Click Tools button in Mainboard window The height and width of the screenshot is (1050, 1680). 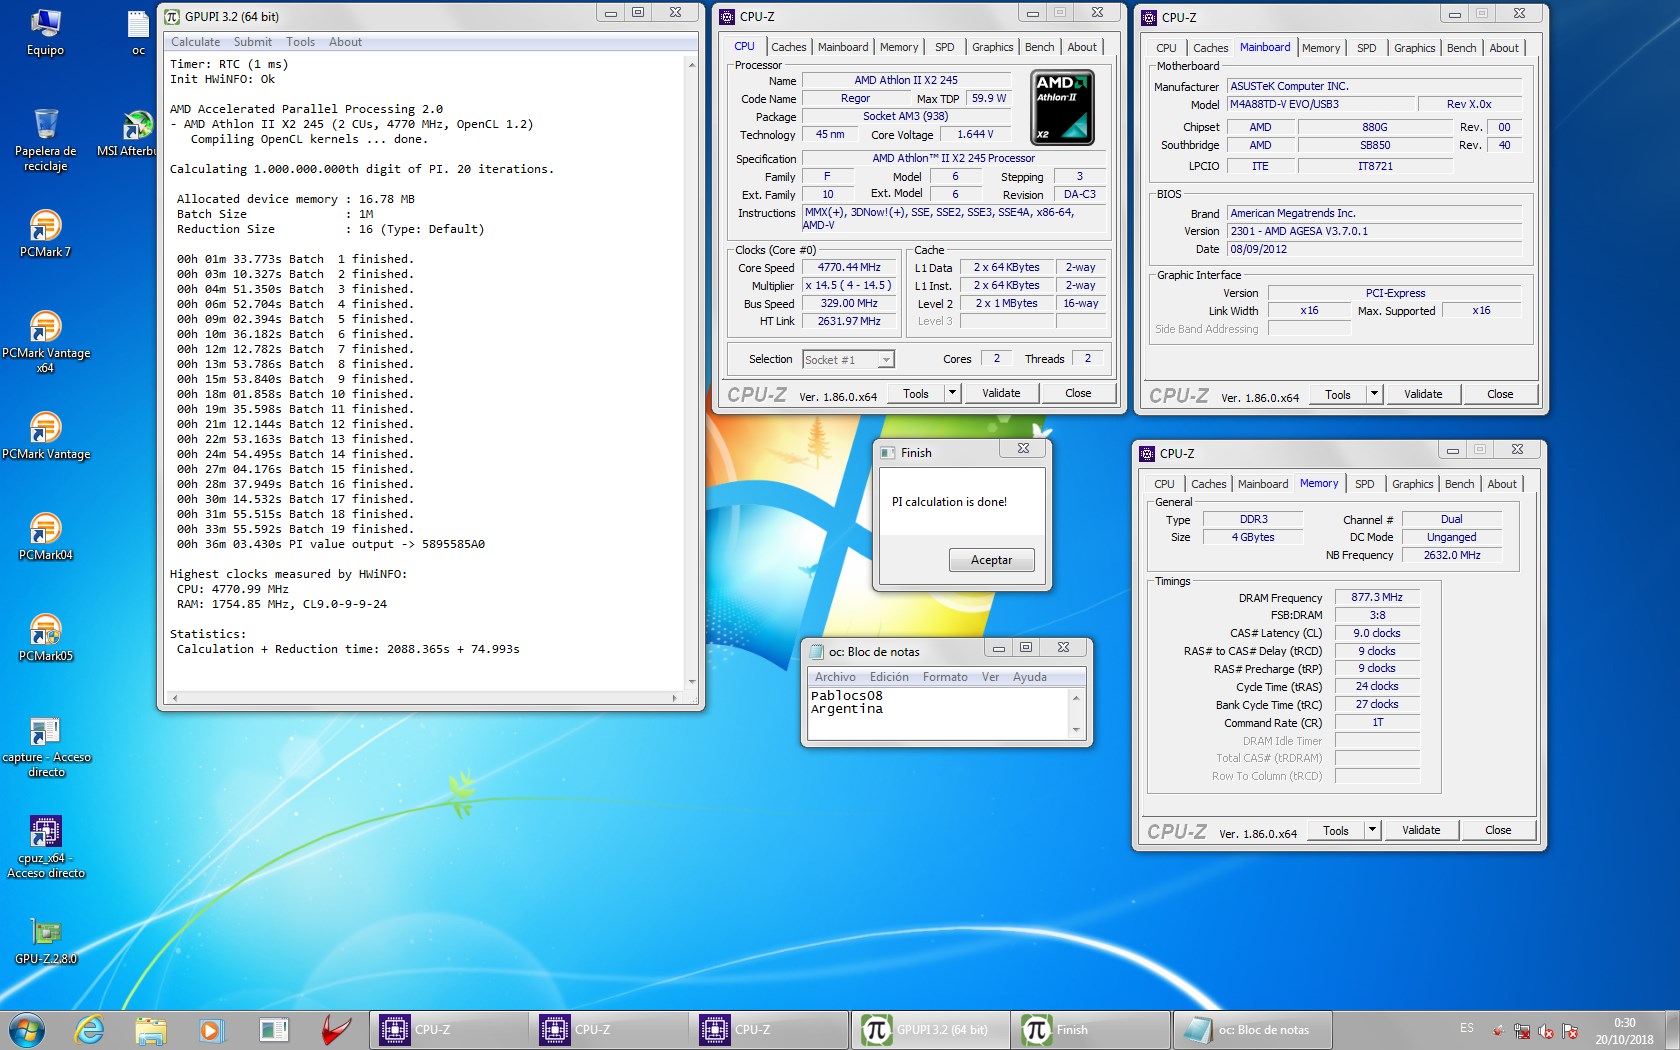point(1338,394)
